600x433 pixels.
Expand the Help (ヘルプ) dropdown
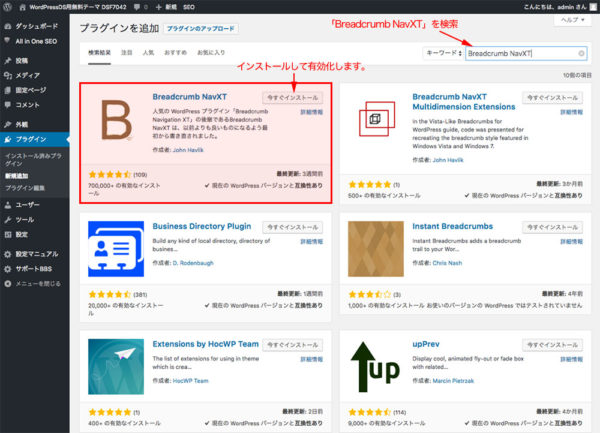(x=572, y=20)
